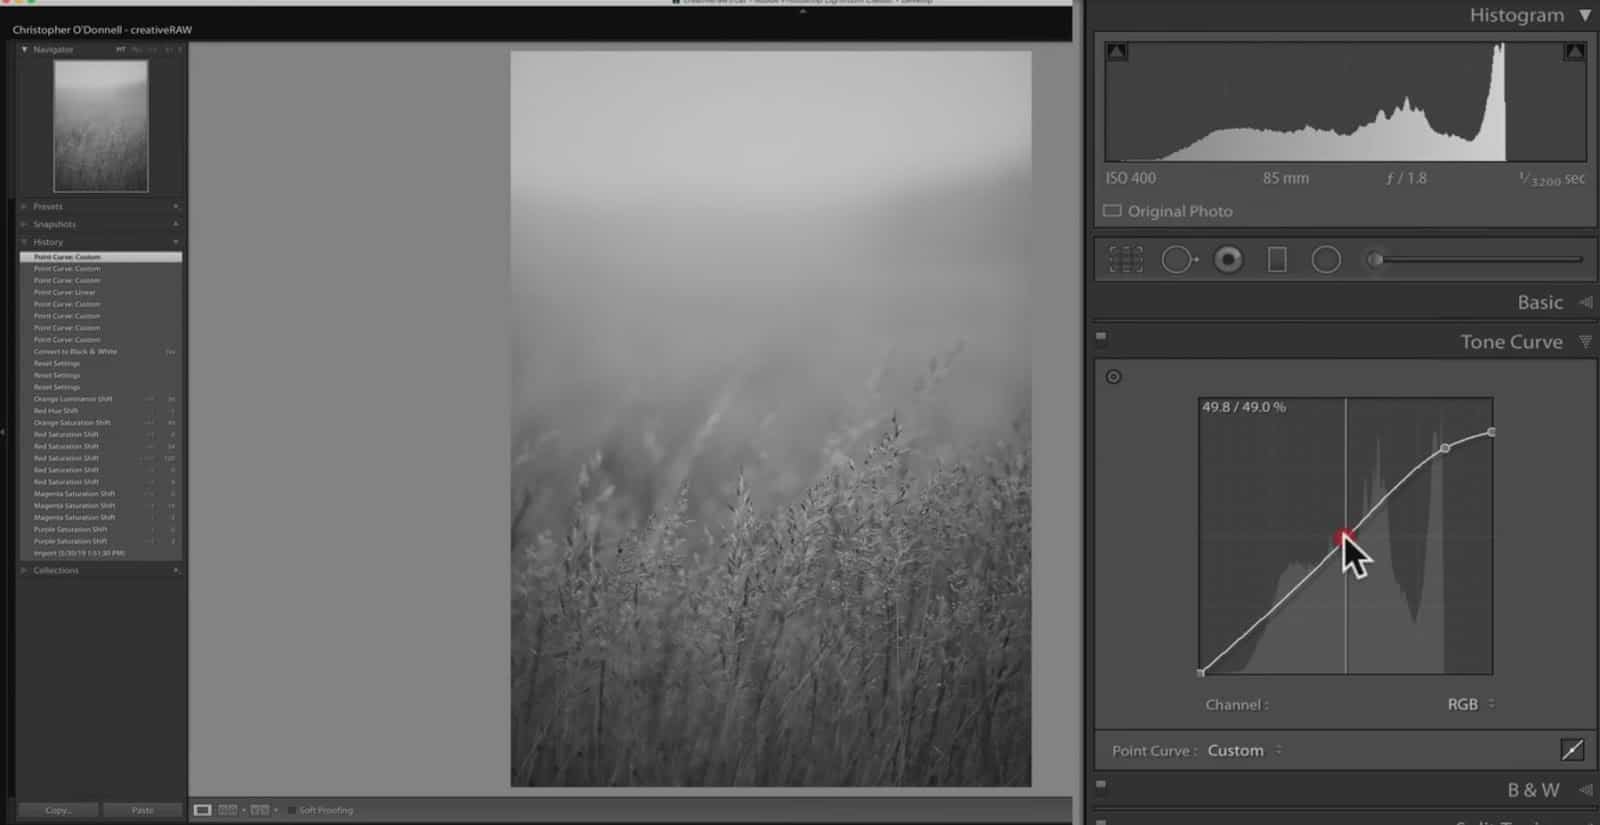Click the Paste button
This screenshot has height=825, width=1600.
tap(143, 810)
